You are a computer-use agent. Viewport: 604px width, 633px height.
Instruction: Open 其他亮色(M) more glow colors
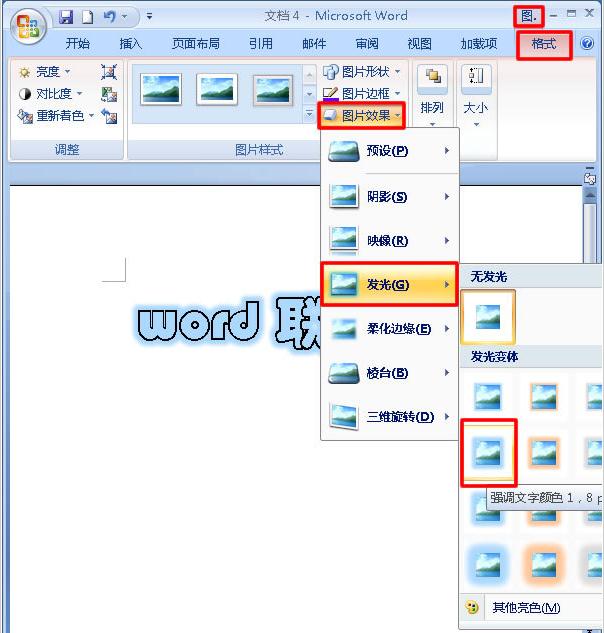531,608
